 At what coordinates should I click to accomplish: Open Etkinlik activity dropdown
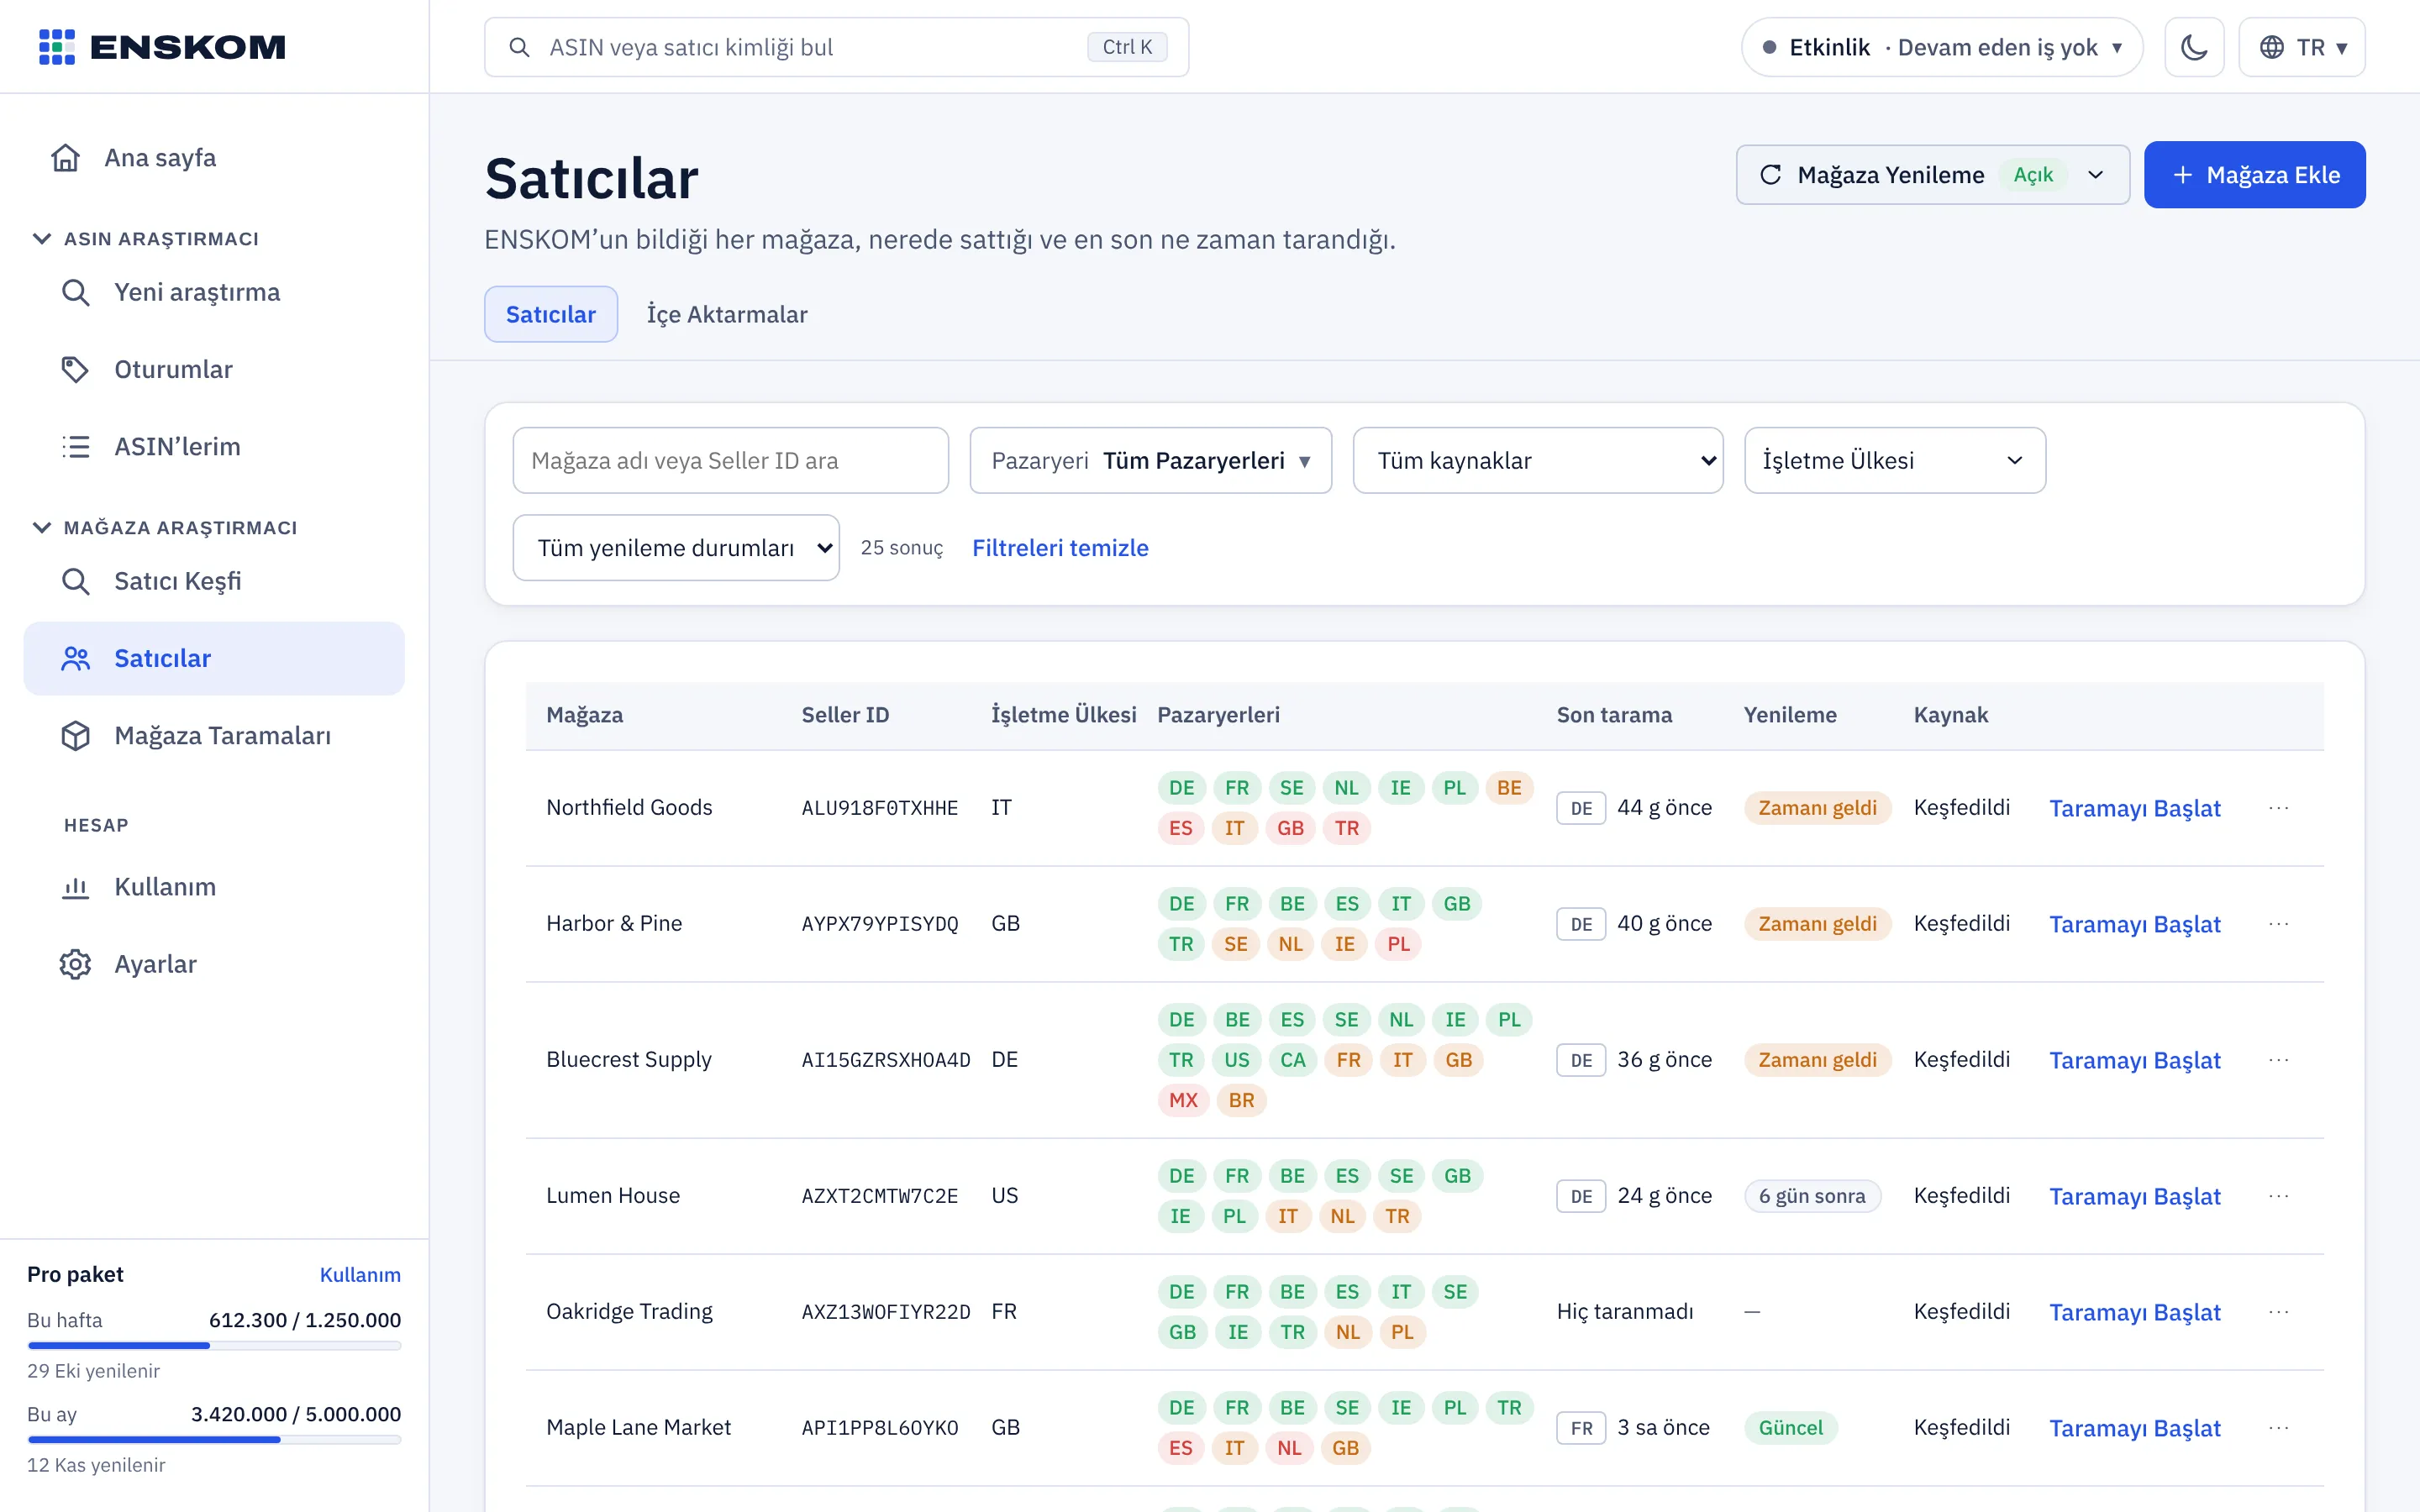[x=1941, y=47]
